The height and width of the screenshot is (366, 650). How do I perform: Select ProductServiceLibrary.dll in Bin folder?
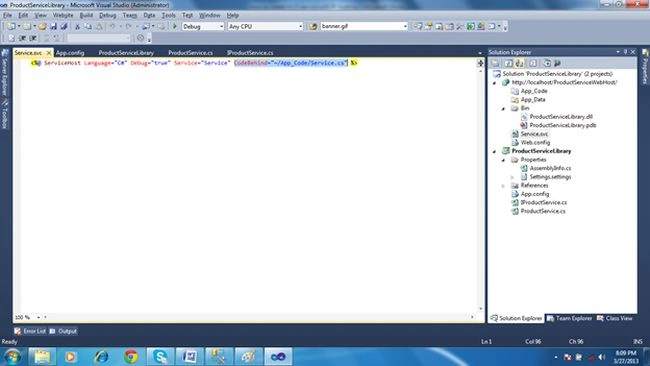tap(561, 117)
